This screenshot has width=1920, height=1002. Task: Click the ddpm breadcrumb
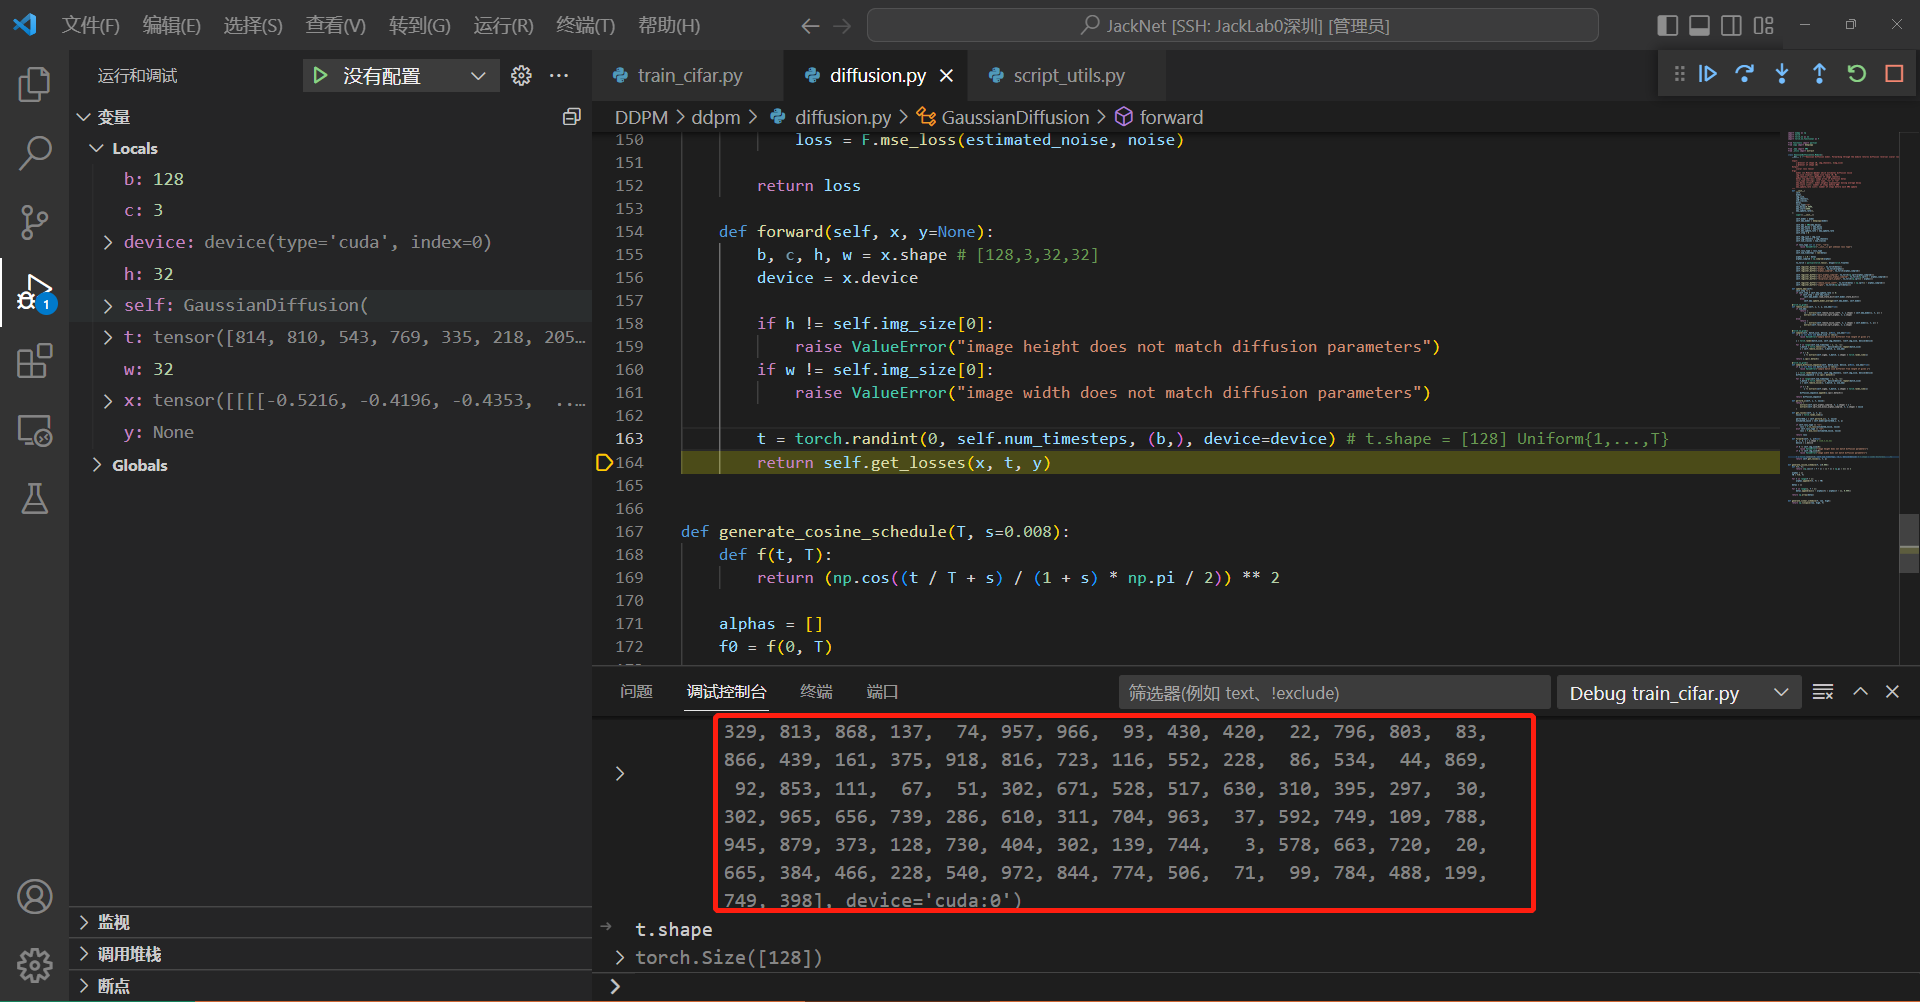[x=715, y=117]
